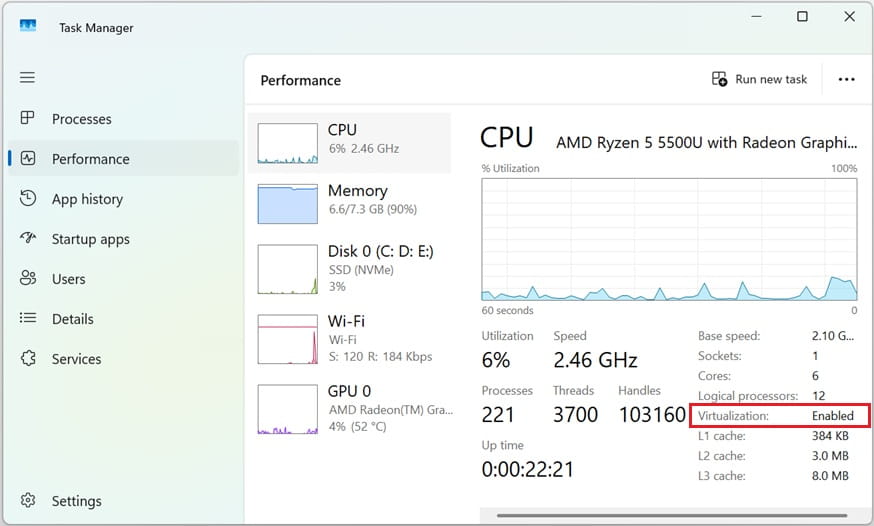Image resolution: width=874 pixels, height=526 pixels.
Task: Click the 2.46 GHz speed value below graph
Action: pyautogui.click(x=595, y=360)
